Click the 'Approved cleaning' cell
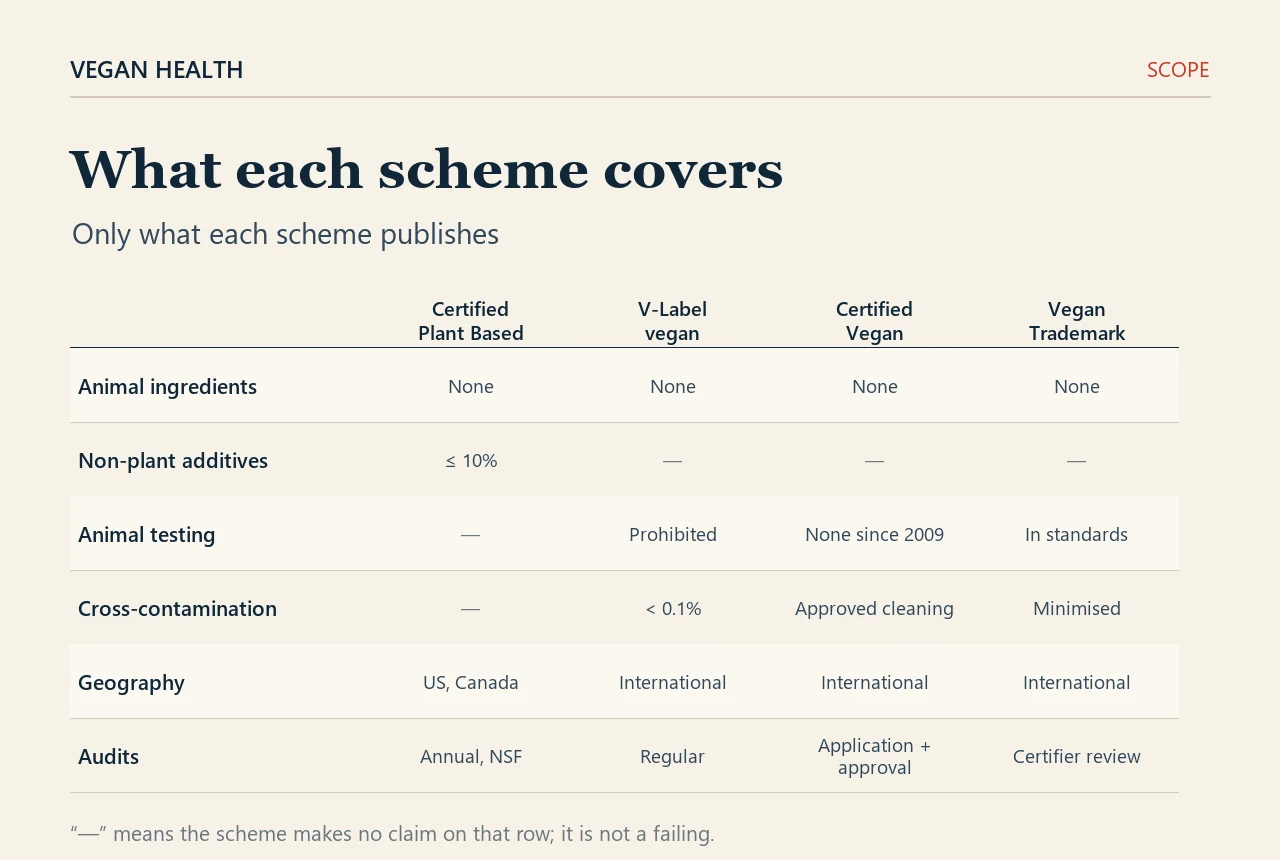The image size is (1280, 860). point(875,609)
